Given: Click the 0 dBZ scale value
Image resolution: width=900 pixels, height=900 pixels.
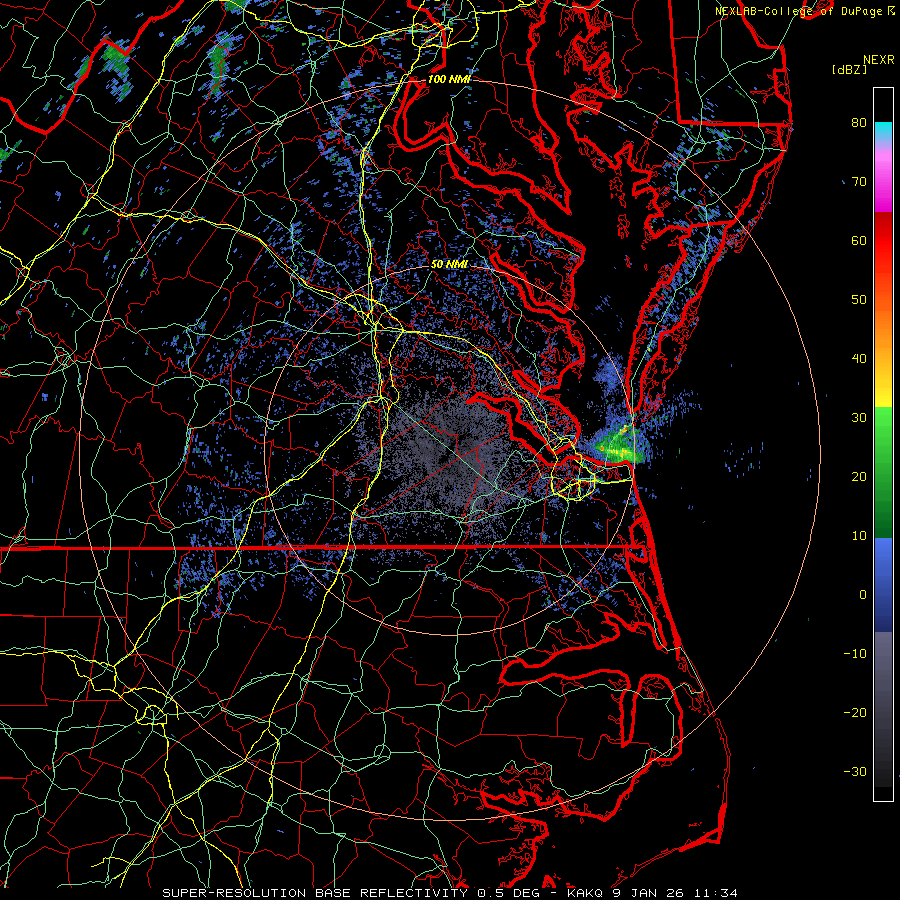Looking at the screenshot, I should tap(863, 595).
